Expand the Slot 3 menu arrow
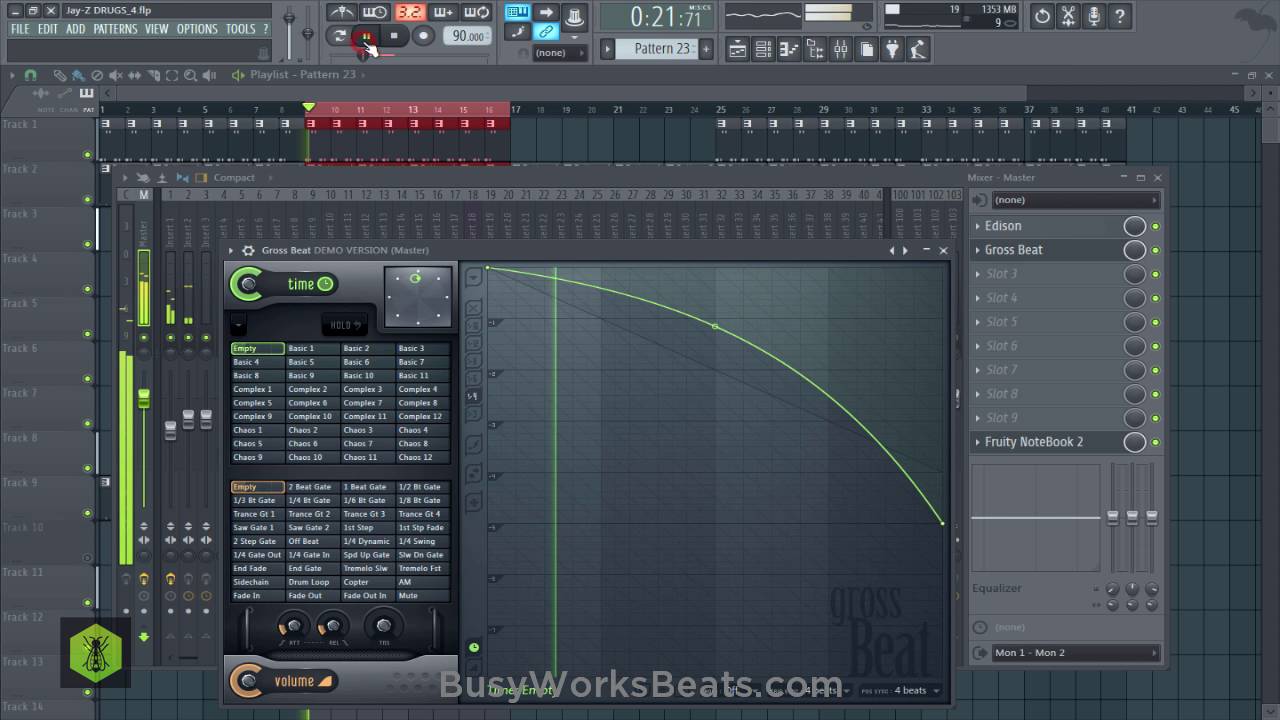This screenshot has height=720, width=1280. 978,274
